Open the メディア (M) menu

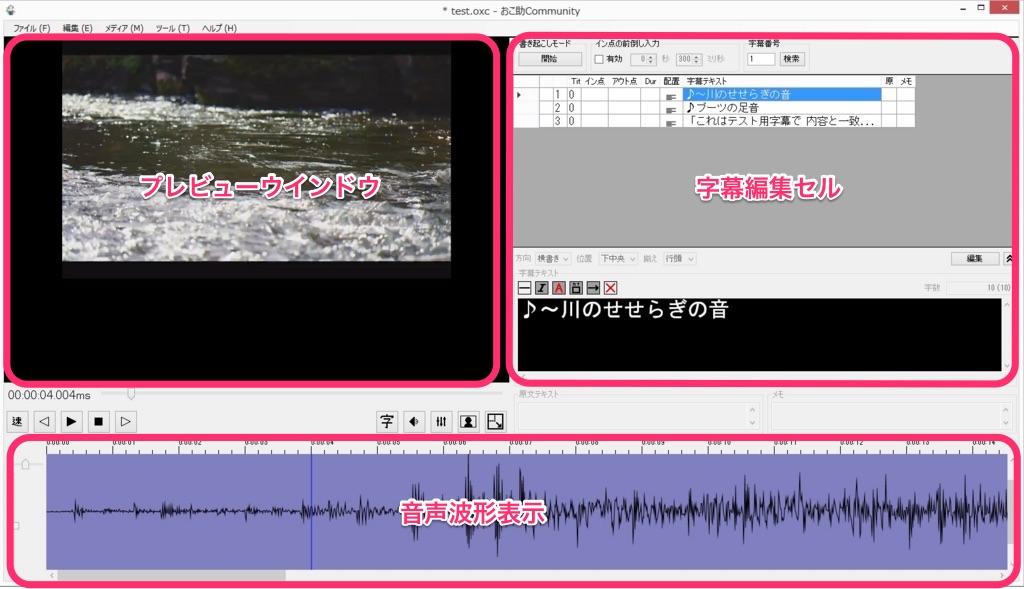pyautogui.click(x=124, y=28)
